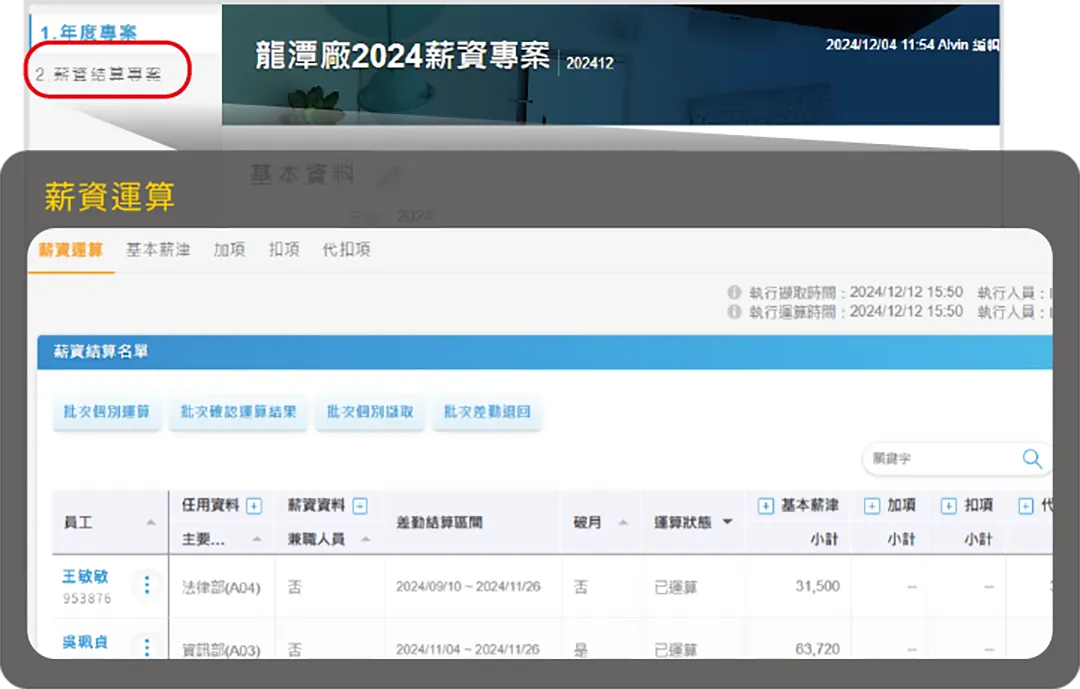Click the info icon beside 執行擷取時間
Screen dimensions: 1080x689
coord(733,292)
